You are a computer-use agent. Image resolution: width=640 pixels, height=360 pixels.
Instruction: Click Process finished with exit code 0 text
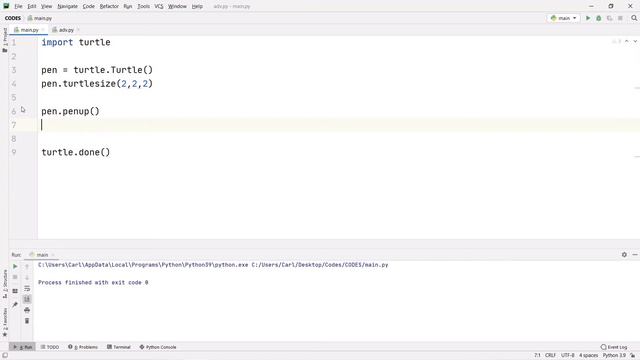point(93,282)
